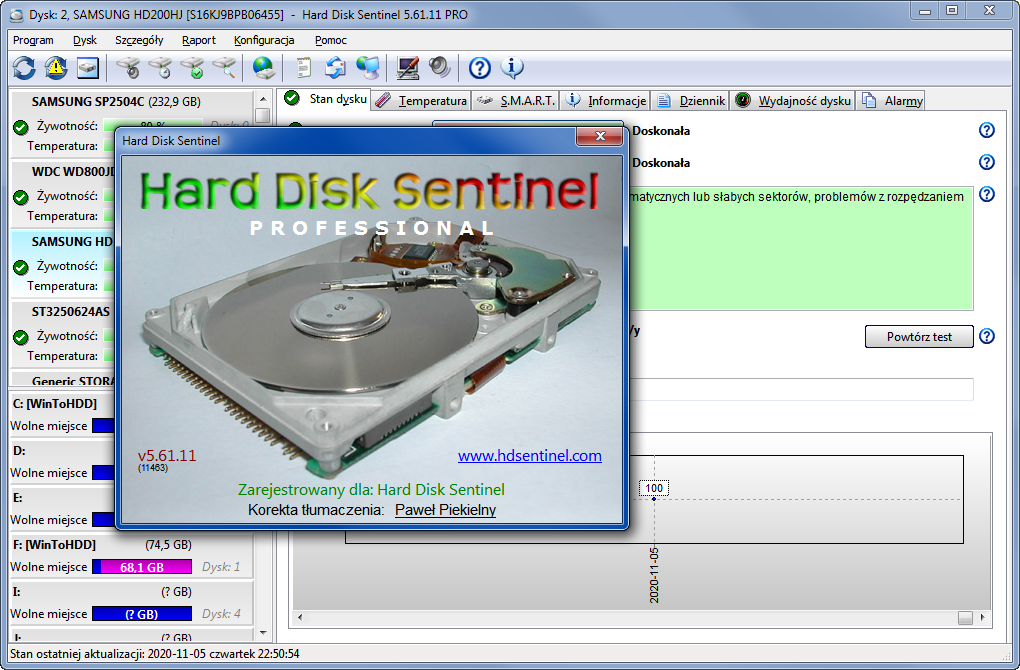Switch to the Wydajność dysku tab
Image resolution: width=1020 pixels, height=670 pixels.
pos(793,101)
